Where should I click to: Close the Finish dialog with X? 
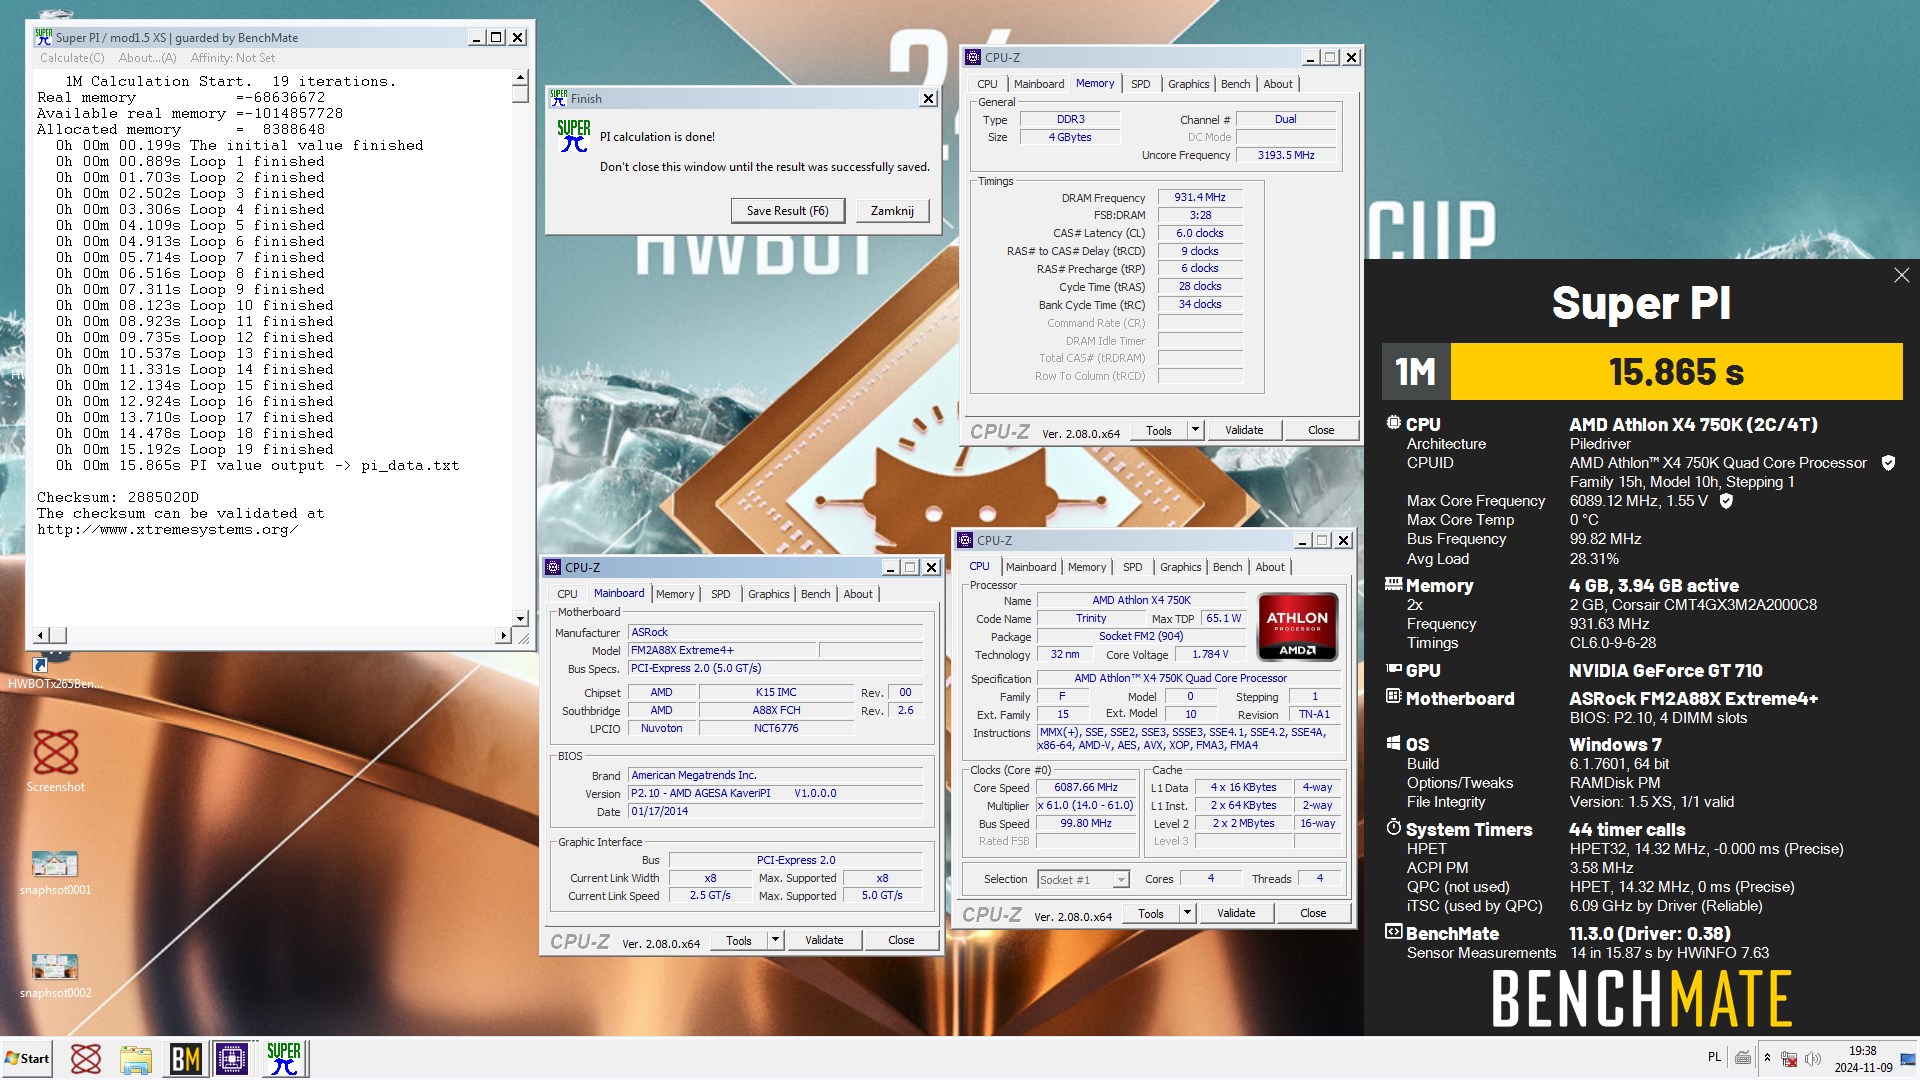928,98
